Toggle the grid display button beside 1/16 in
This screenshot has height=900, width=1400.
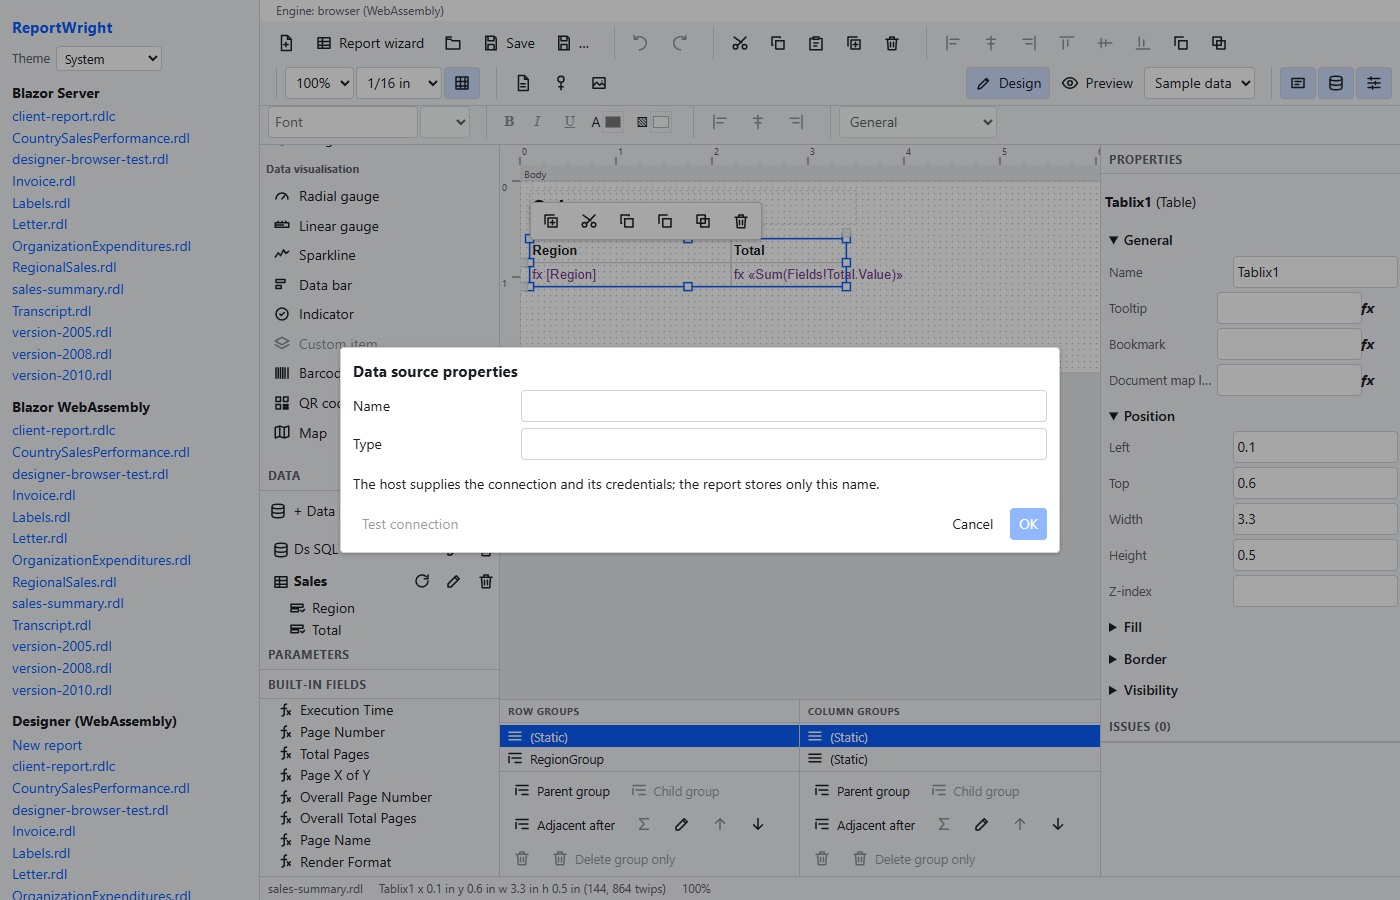pos(462,83)
